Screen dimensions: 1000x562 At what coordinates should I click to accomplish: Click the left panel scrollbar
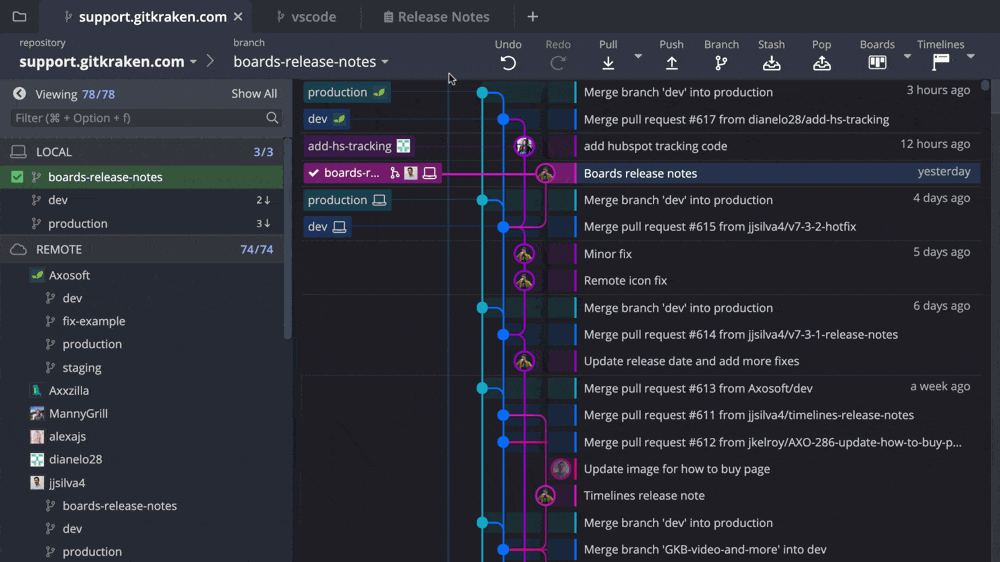point(288,237)
